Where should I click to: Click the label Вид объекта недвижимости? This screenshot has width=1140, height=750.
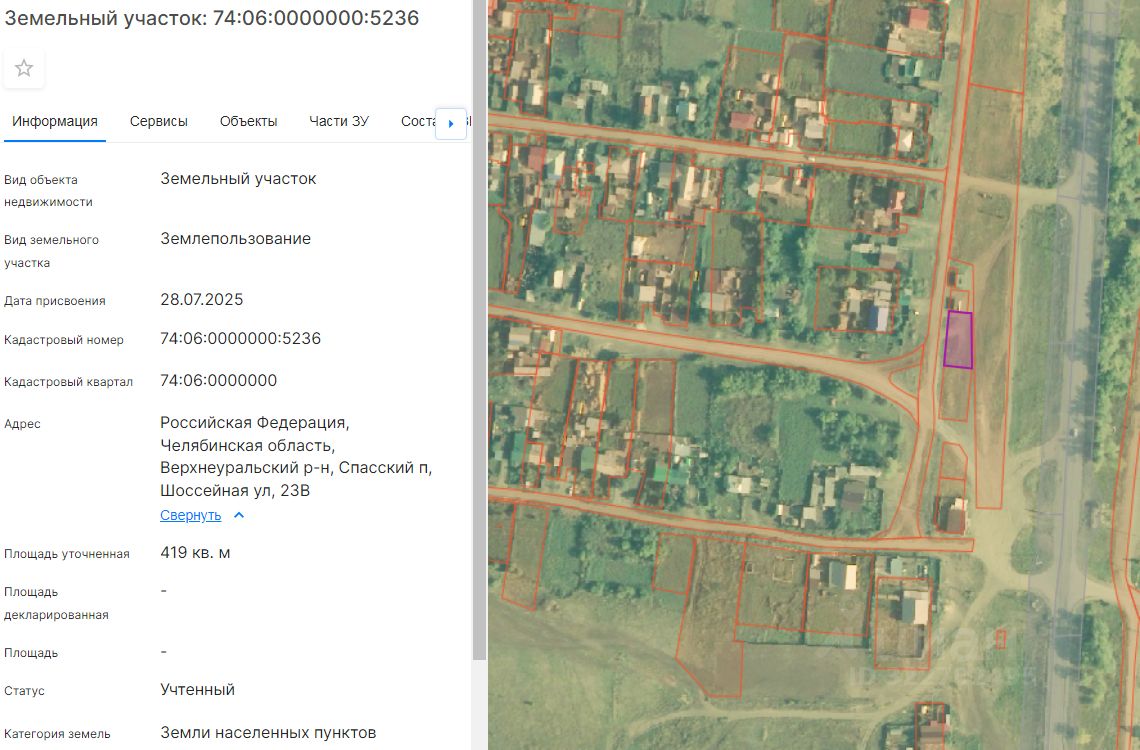coord(48,190)
